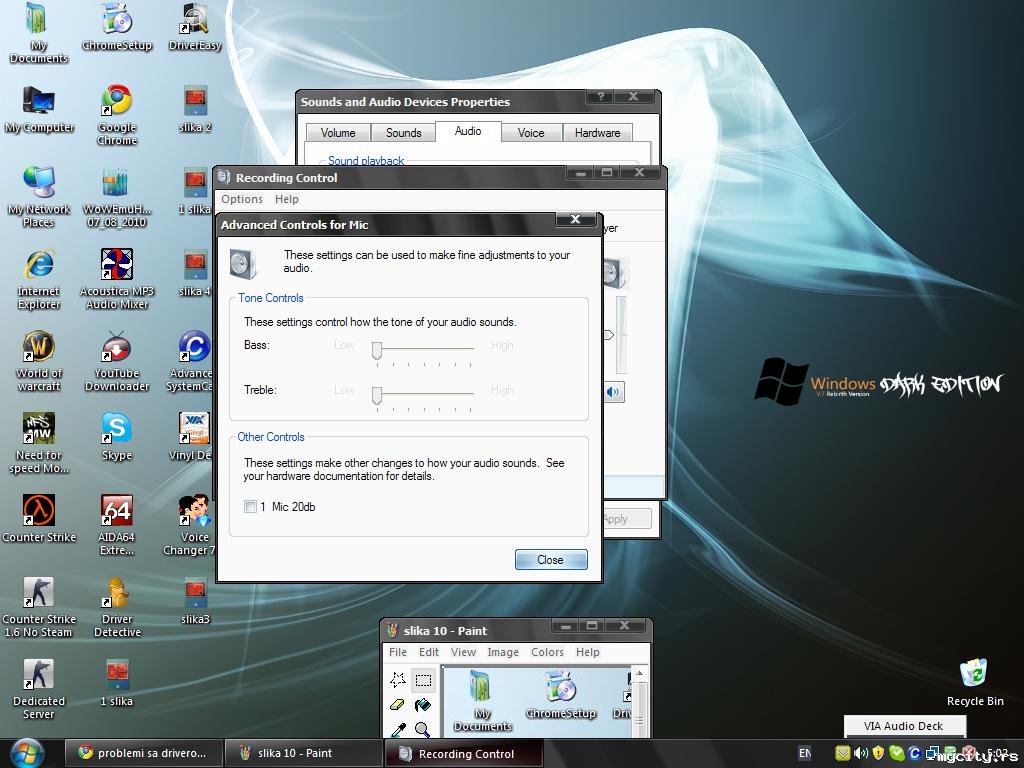Click the Treble slider handle
The width and height of the screenshot is (1024, 768).
coord(377,396)
